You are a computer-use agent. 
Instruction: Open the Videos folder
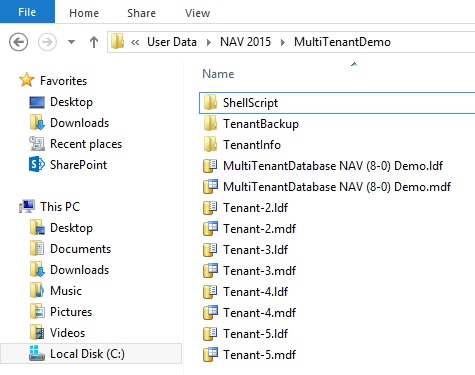[67, 333]
